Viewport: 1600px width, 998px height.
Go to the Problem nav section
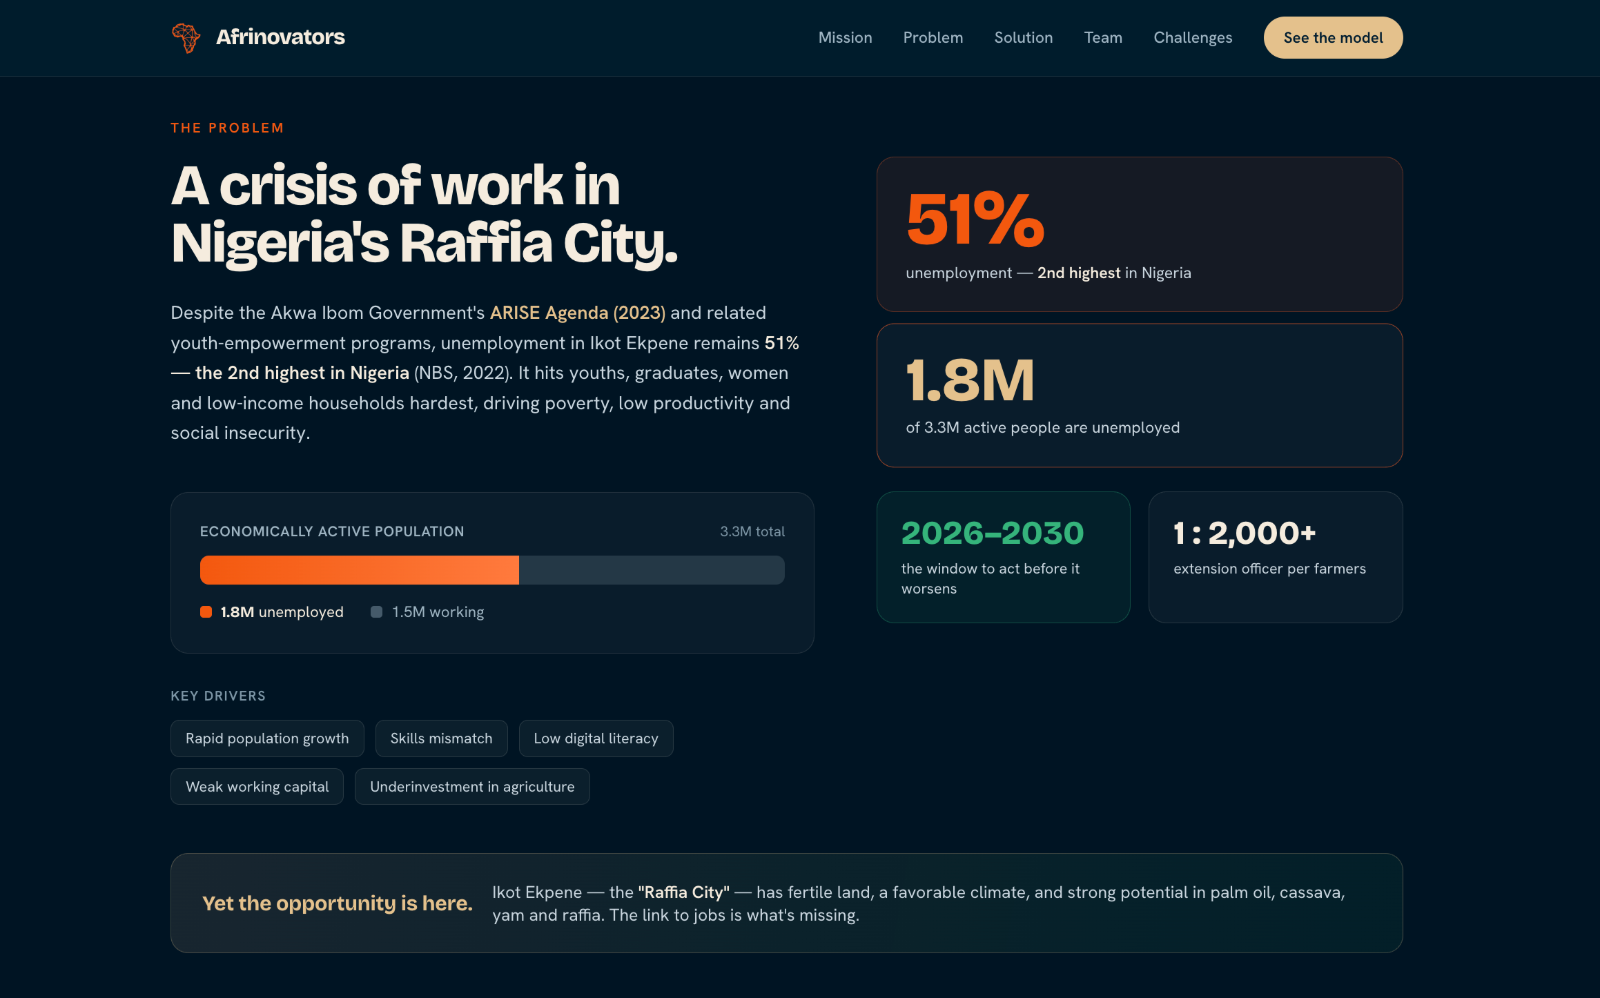(933, 38)
